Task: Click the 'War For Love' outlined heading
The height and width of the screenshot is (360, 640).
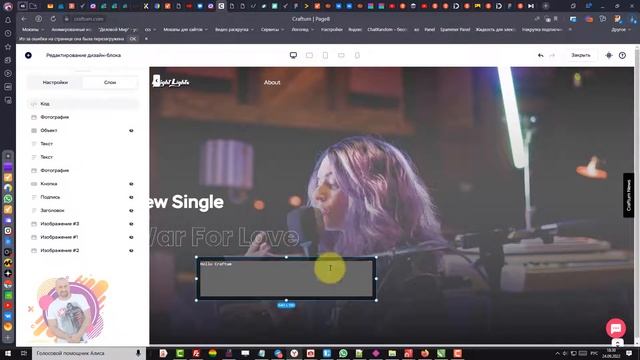Action: 224,237
